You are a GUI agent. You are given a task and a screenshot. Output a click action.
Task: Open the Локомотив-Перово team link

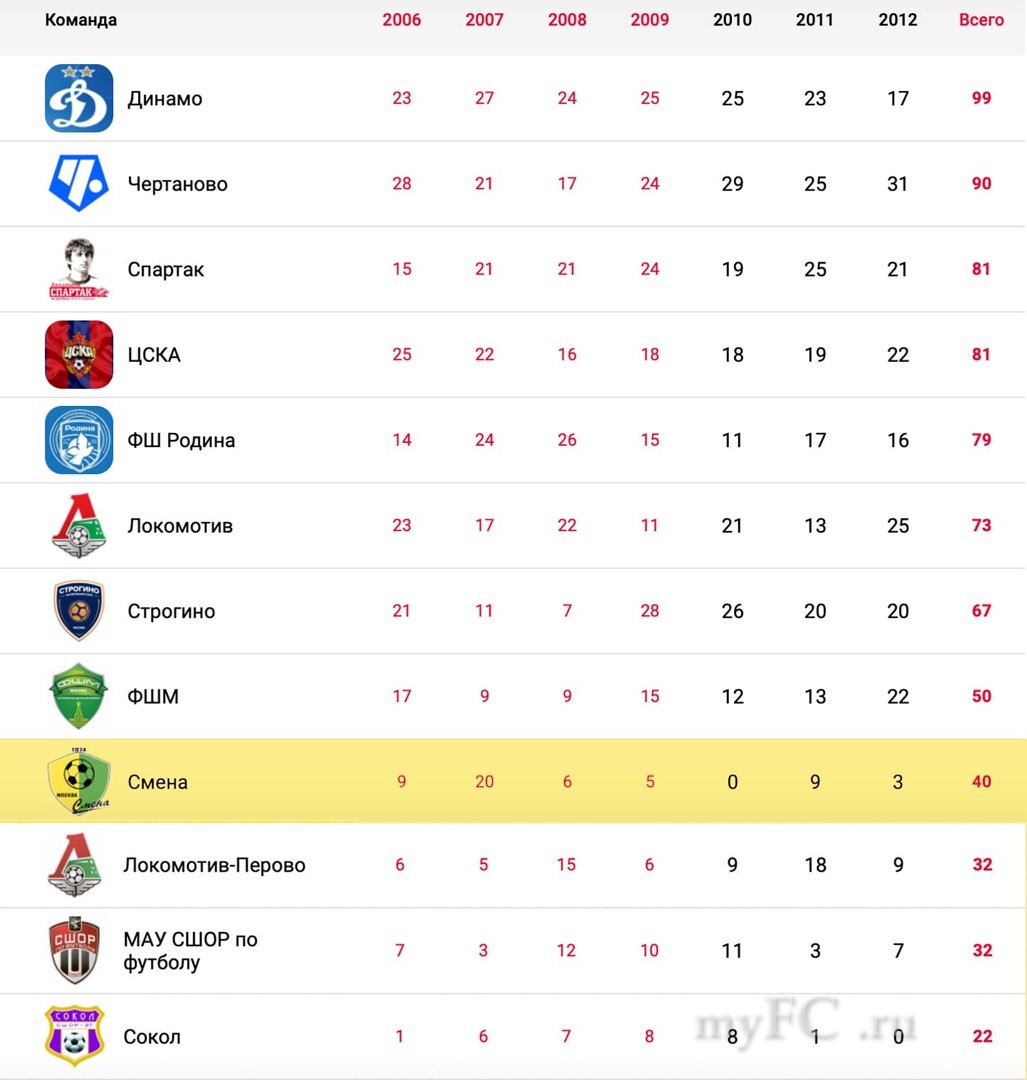click(x=214, y=865)
